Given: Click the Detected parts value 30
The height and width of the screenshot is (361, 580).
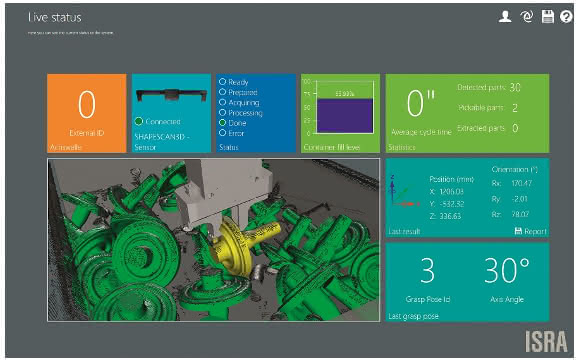Looking at the screenshot, I should pos(515,87).
